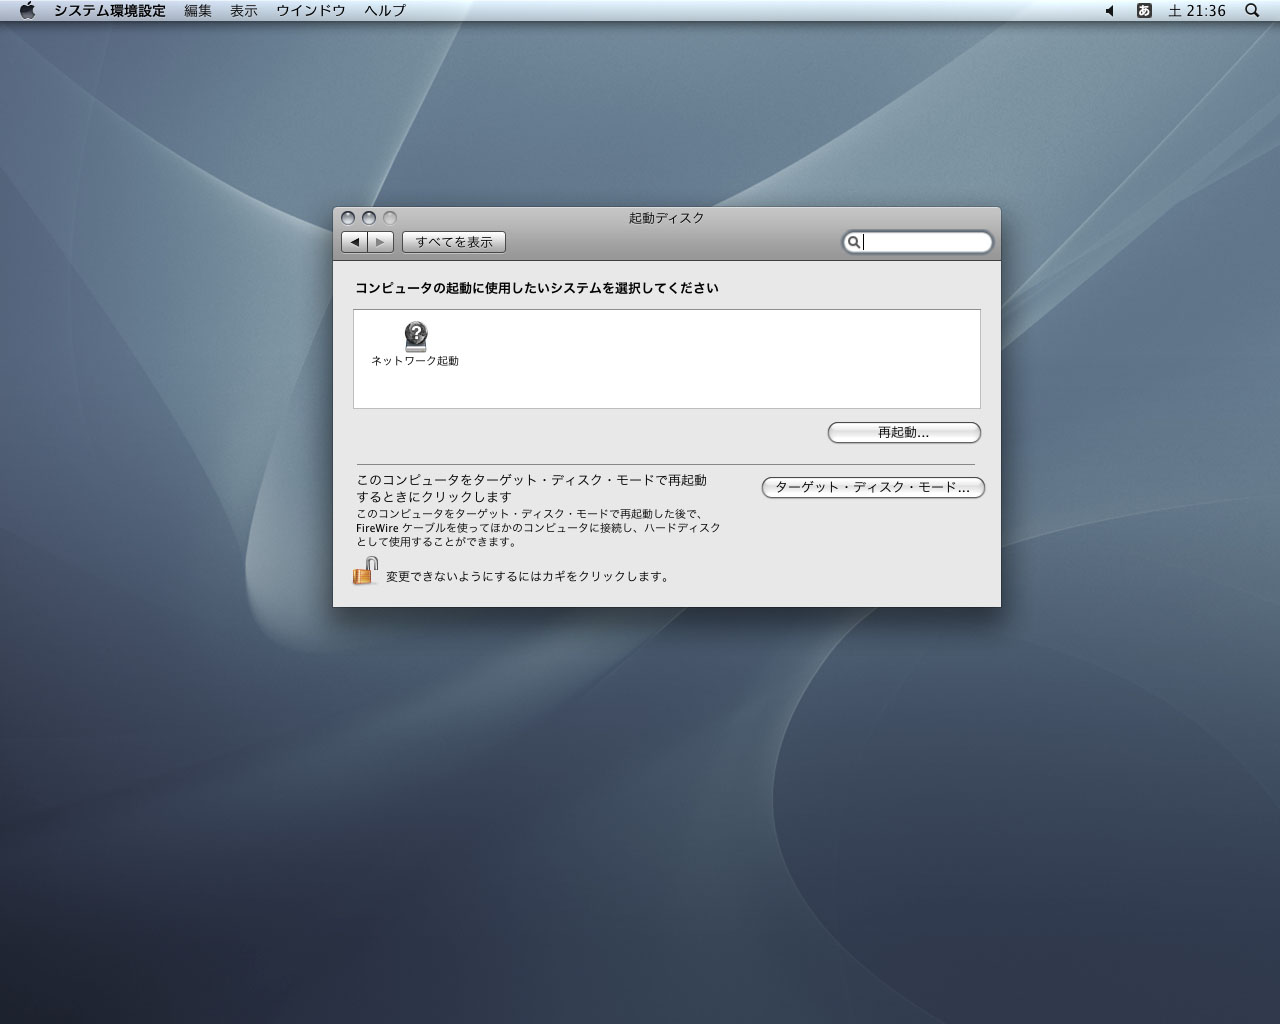Open the システム環境設定 menu

pos(110,11)
